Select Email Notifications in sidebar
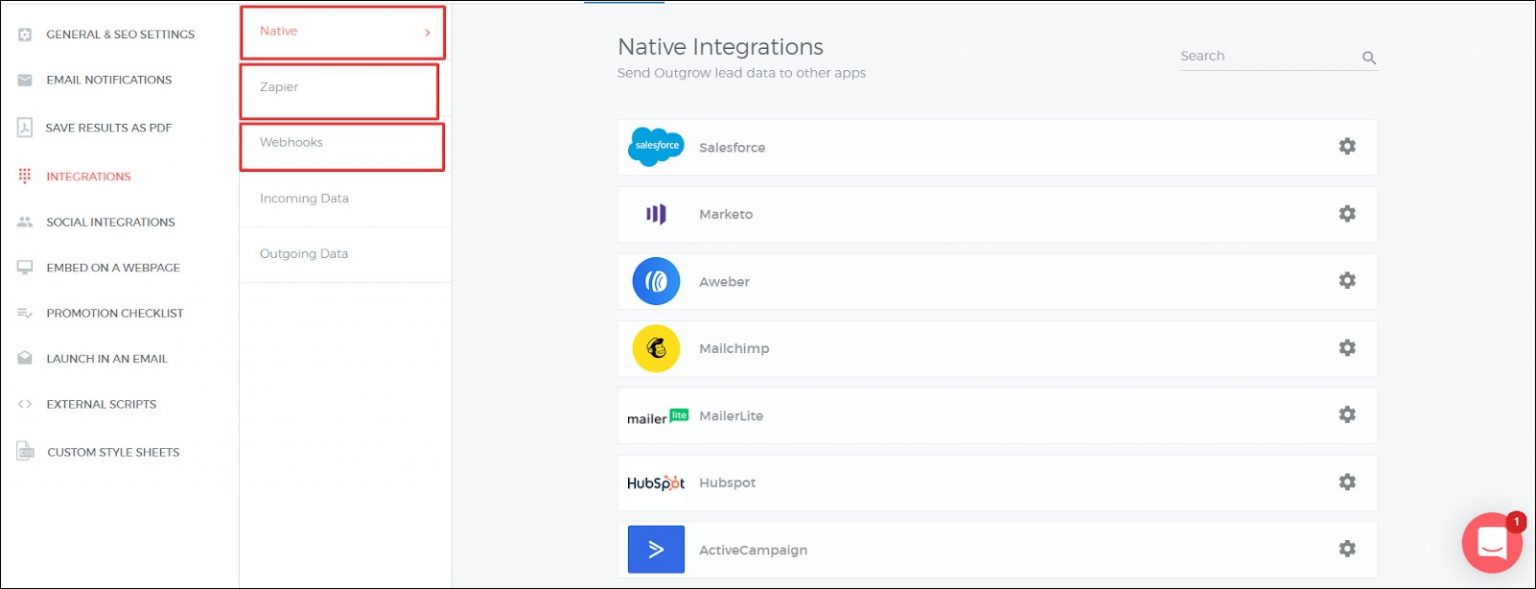The height and width of the screenshot is (589, 1536). click(x=108, y=80)
